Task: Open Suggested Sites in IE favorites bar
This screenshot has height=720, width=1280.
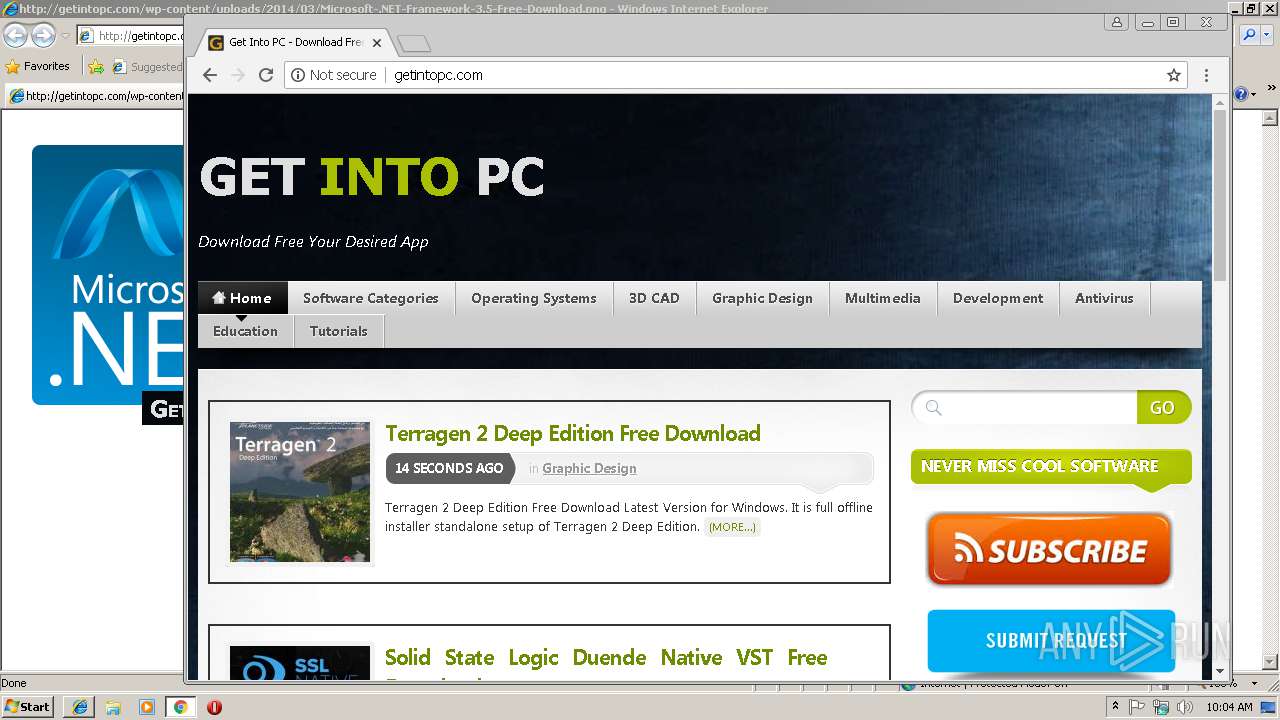Action: pos(147,67)
